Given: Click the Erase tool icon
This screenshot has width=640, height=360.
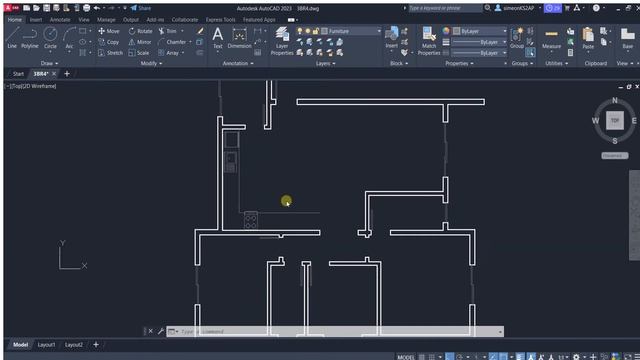Looking at the screenshot, I should pos(200,31).
